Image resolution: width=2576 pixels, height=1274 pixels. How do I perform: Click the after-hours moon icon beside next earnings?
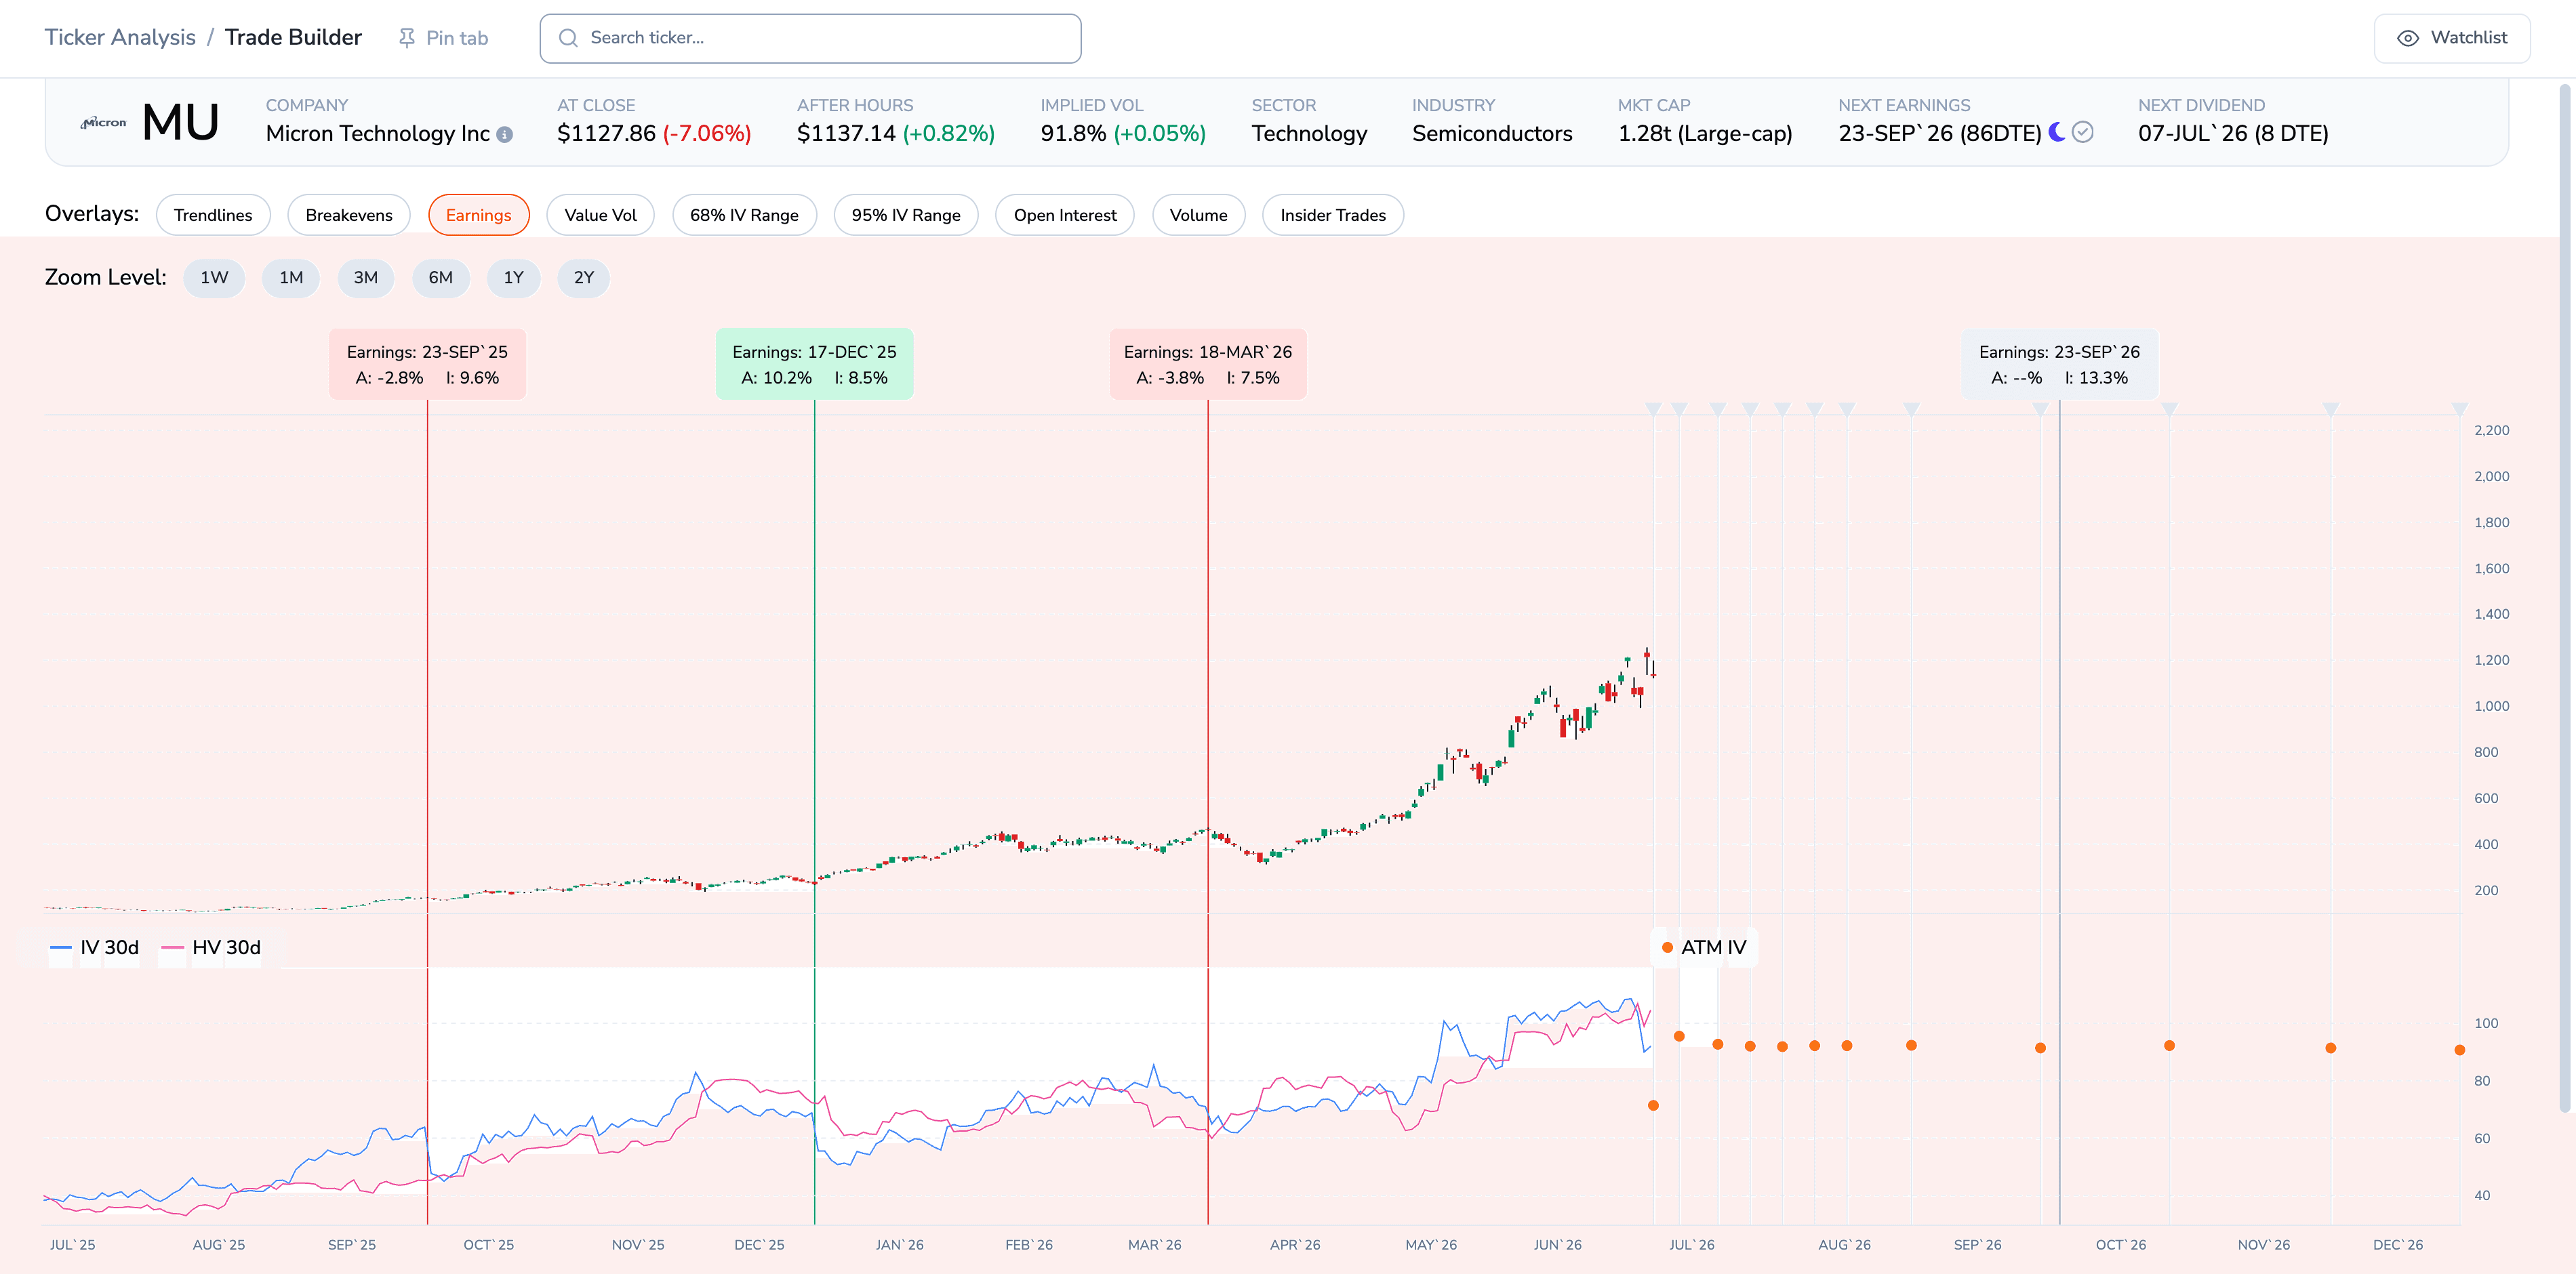tap(2057, 132)
